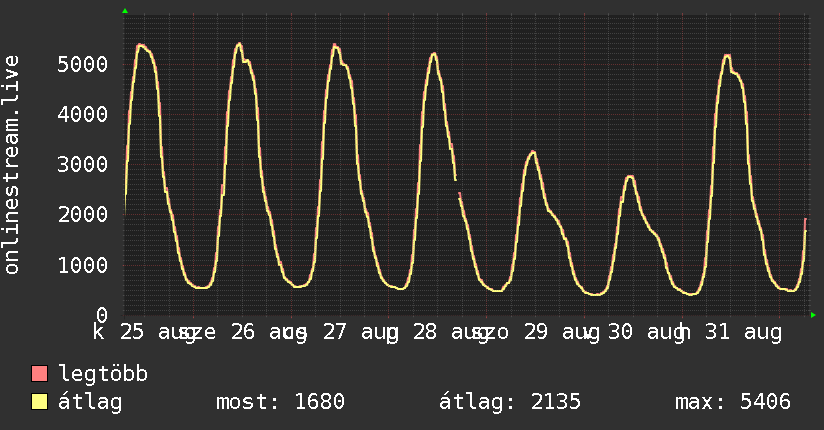The image size is (824, 430).
Task: Click the most: 1680 value
Action: pyautogui.click(x=281, y=402)
